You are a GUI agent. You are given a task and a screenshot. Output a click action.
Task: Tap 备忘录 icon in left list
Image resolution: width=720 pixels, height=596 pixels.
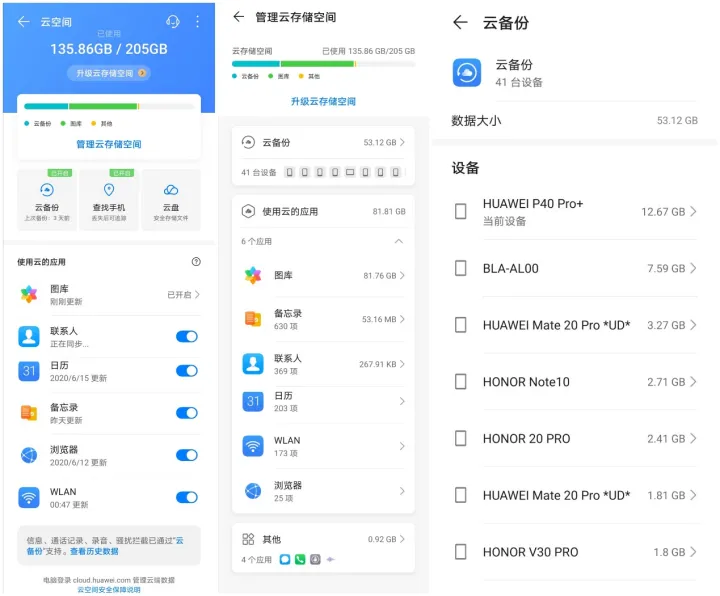[29, 413]
